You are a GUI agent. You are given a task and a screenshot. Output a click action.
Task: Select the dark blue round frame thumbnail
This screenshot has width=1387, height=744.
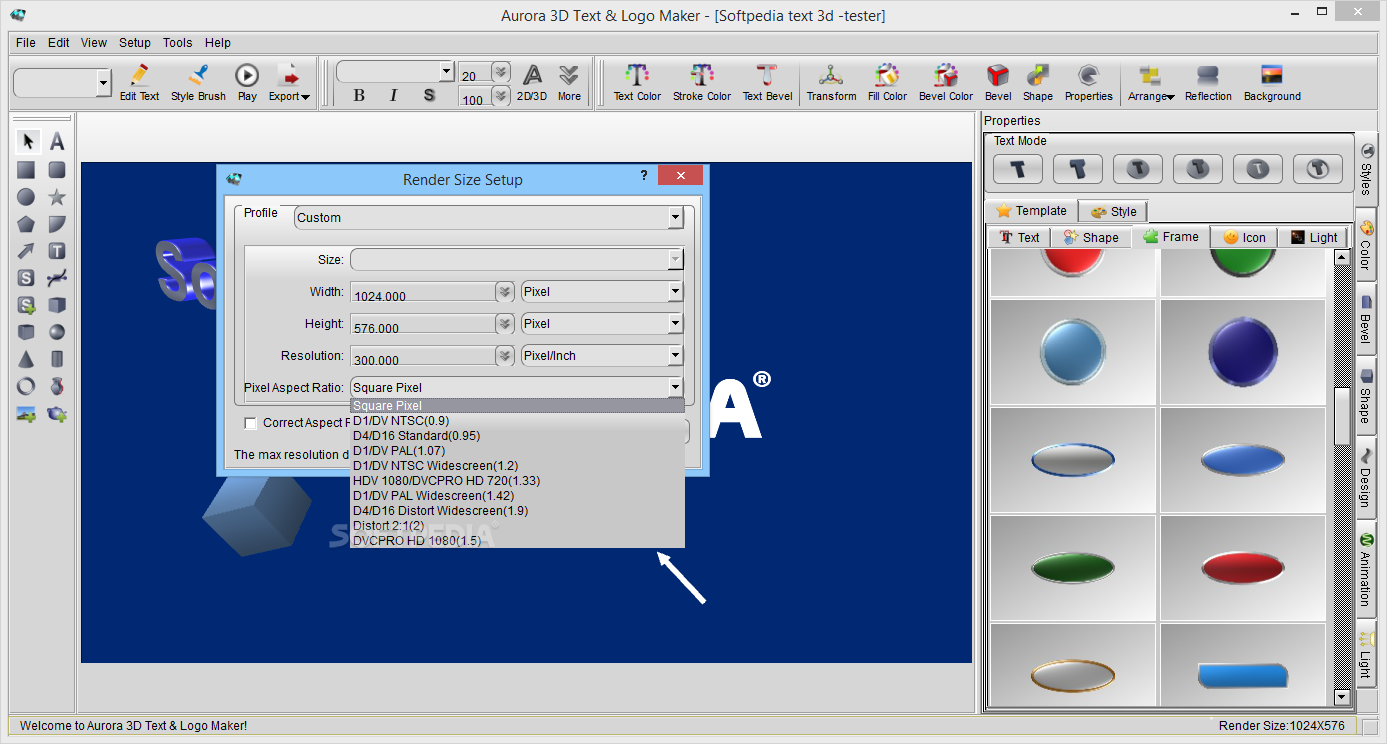tap(1242, 352)
